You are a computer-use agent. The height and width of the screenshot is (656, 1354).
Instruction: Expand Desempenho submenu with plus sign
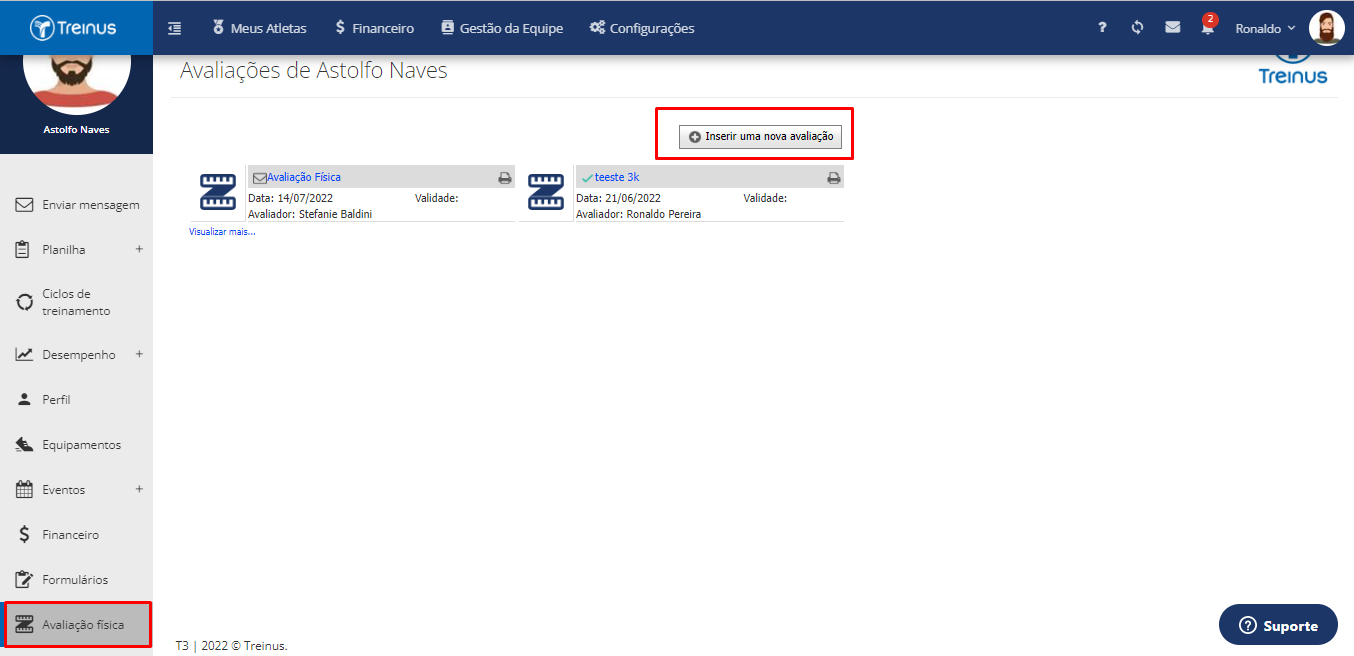coord(139,354)
